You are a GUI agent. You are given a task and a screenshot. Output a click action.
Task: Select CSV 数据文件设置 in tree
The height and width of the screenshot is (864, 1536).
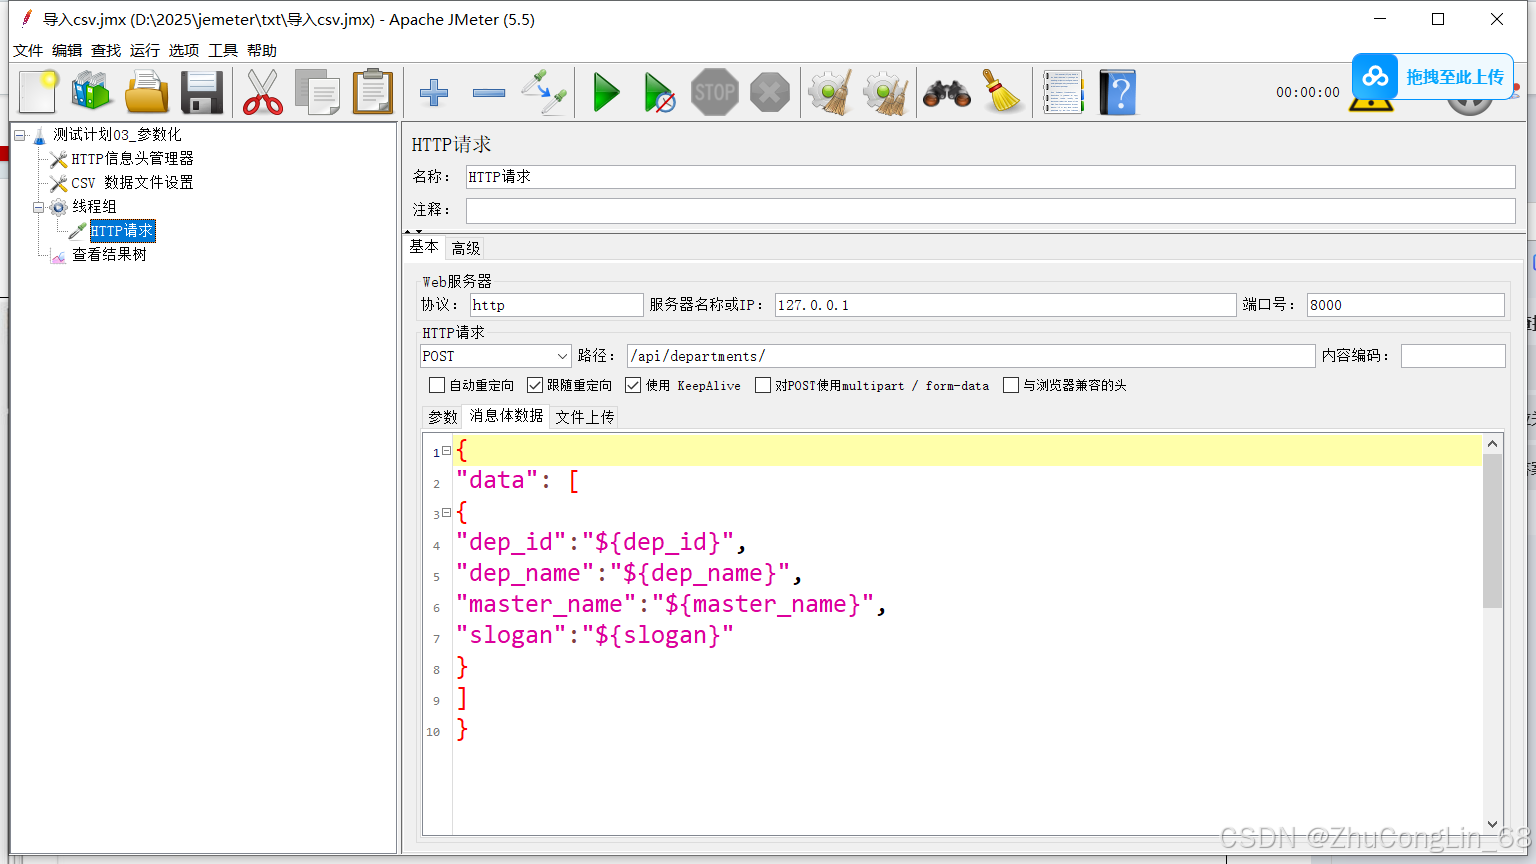[x=132, y=183]
